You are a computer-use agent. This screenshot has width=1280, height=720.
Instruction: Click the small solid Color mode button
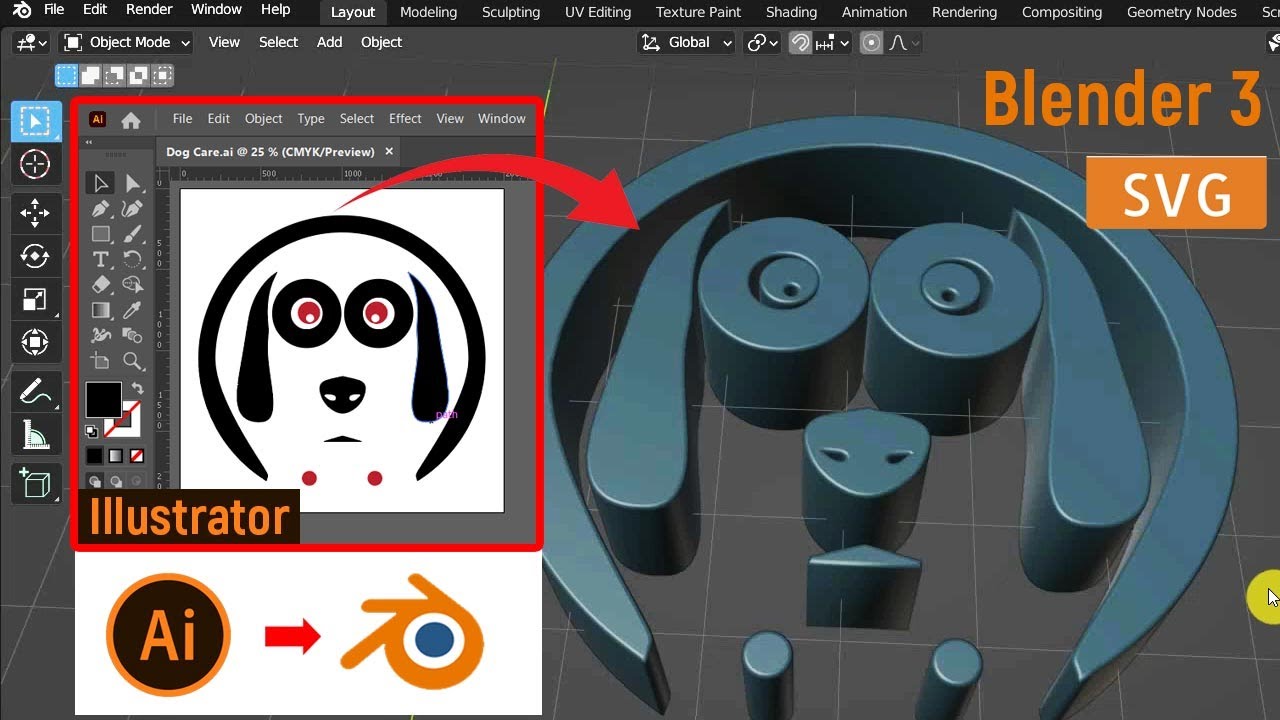(94, 456)
